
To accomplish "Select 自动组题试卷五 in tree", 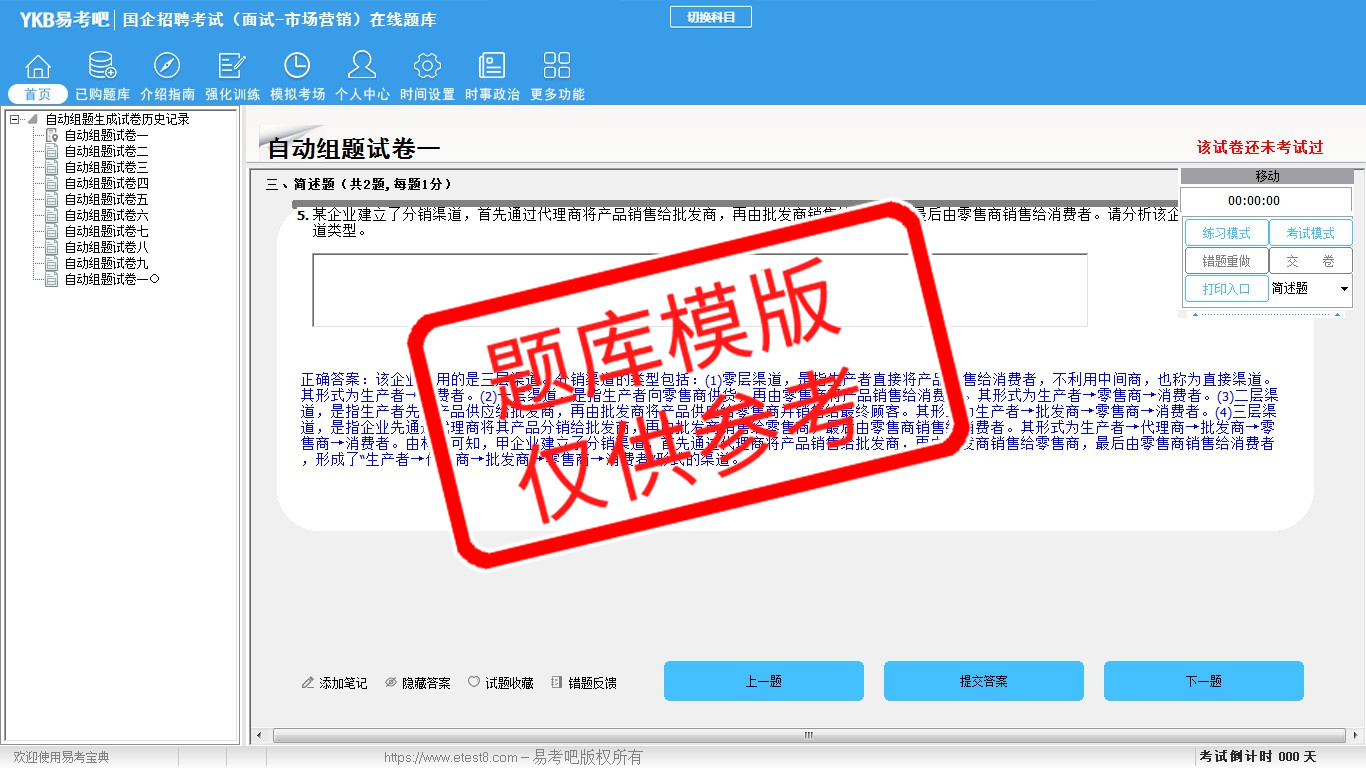I will point(106,199).
